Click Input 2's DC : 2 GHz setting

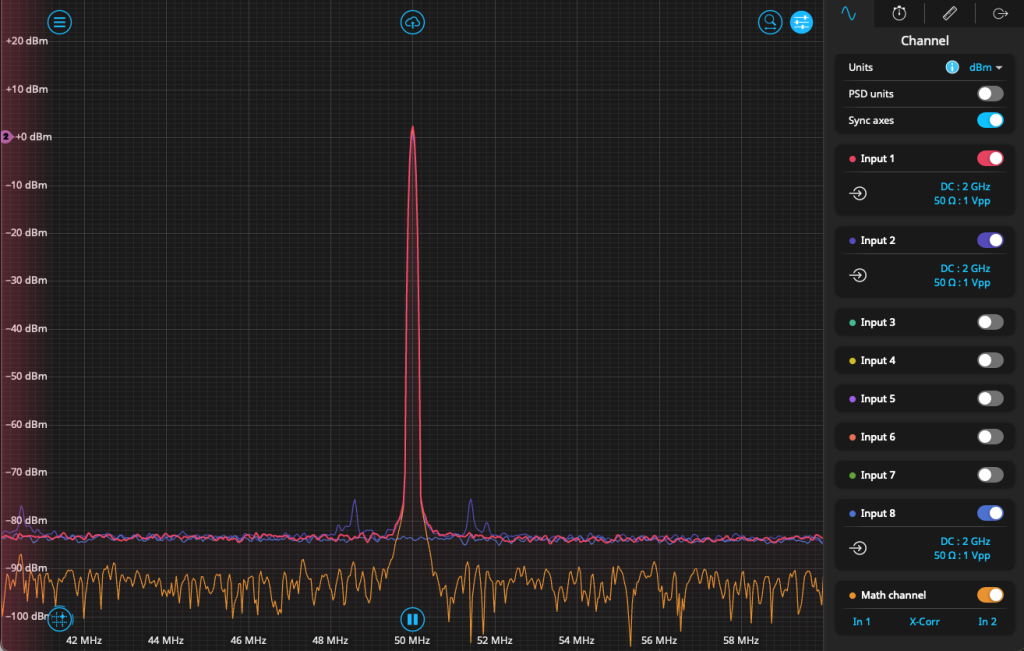[x=964, y=268]
